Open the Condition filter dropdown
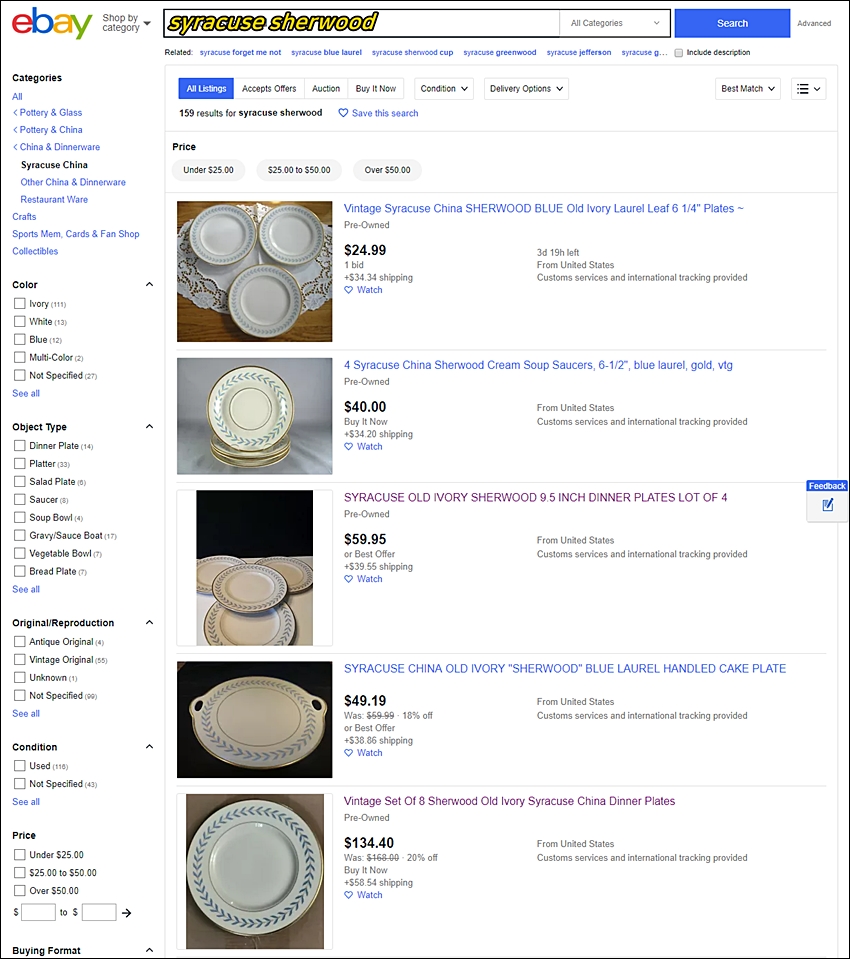The height and width of the screenshot is (959, 850). click(x=443, y=89)
